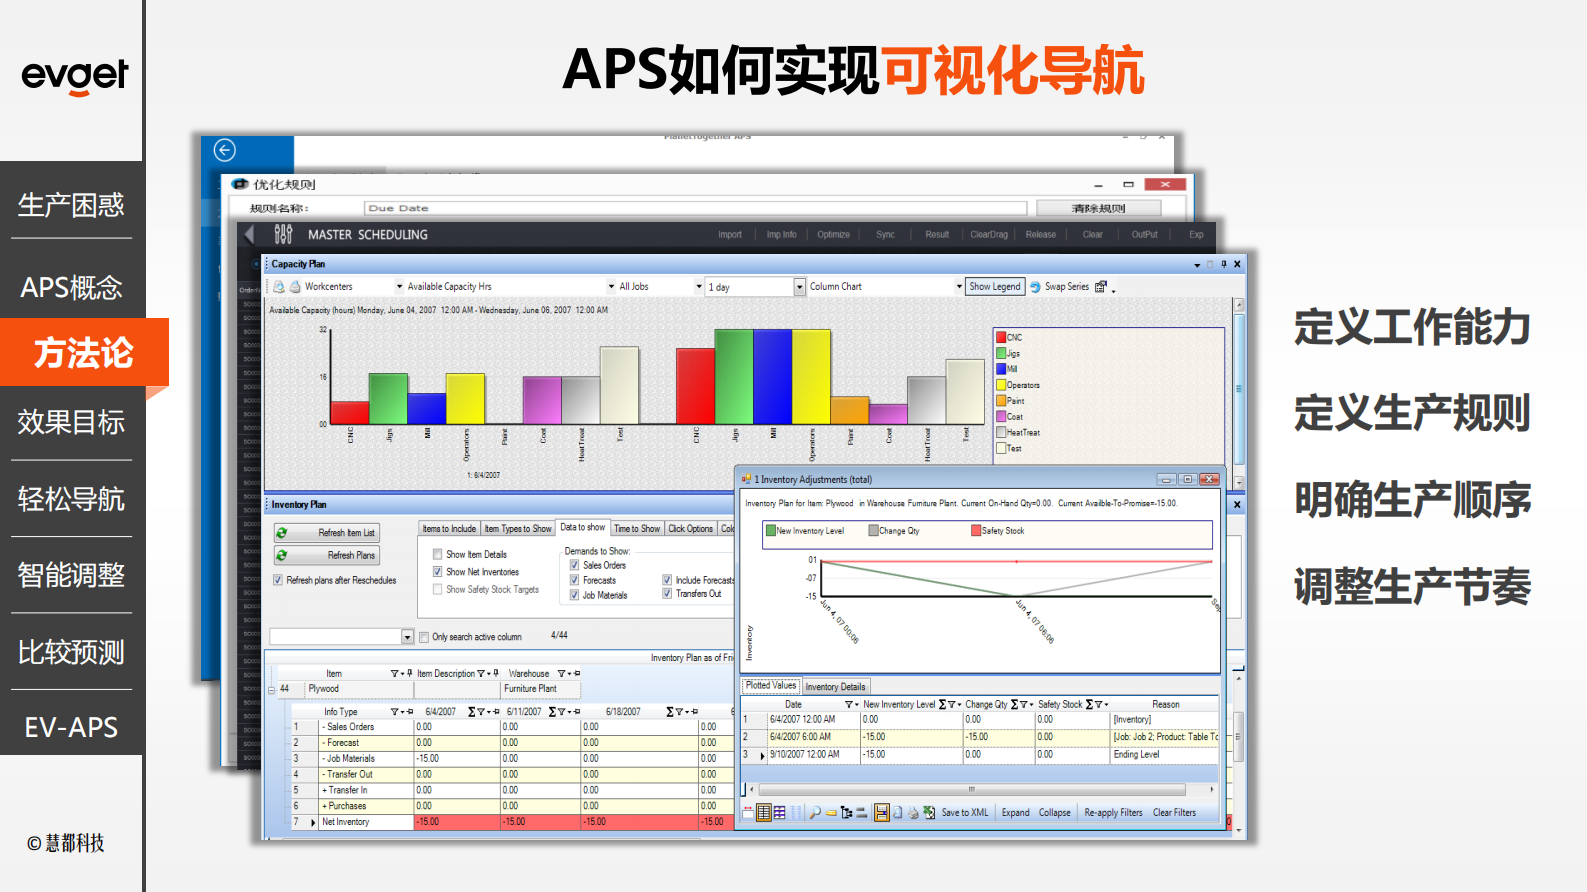The width and height of the screenshot is (1587, 892).
Task: Toggle Transfers Out checkbox
Action: tap(667, 594)
